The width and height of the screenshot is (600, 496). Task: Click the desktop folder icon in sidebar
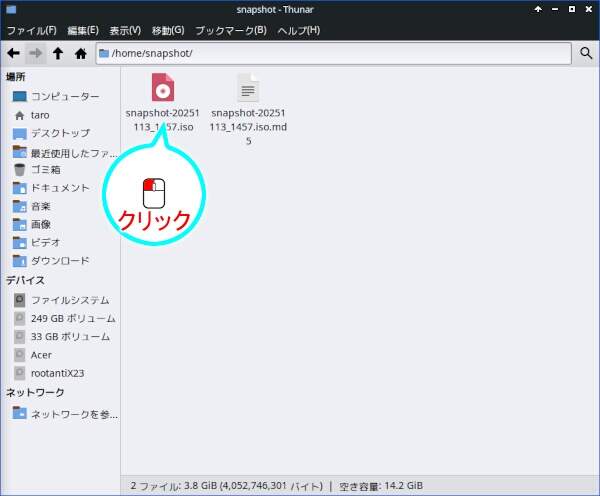pos(20,134)
